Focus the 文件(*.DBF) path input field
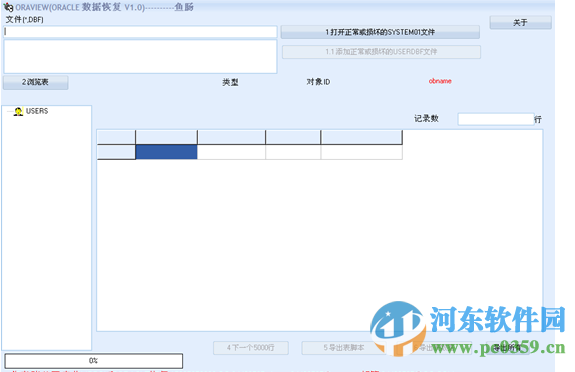The image size is (575, 372). tap(140, 32)
